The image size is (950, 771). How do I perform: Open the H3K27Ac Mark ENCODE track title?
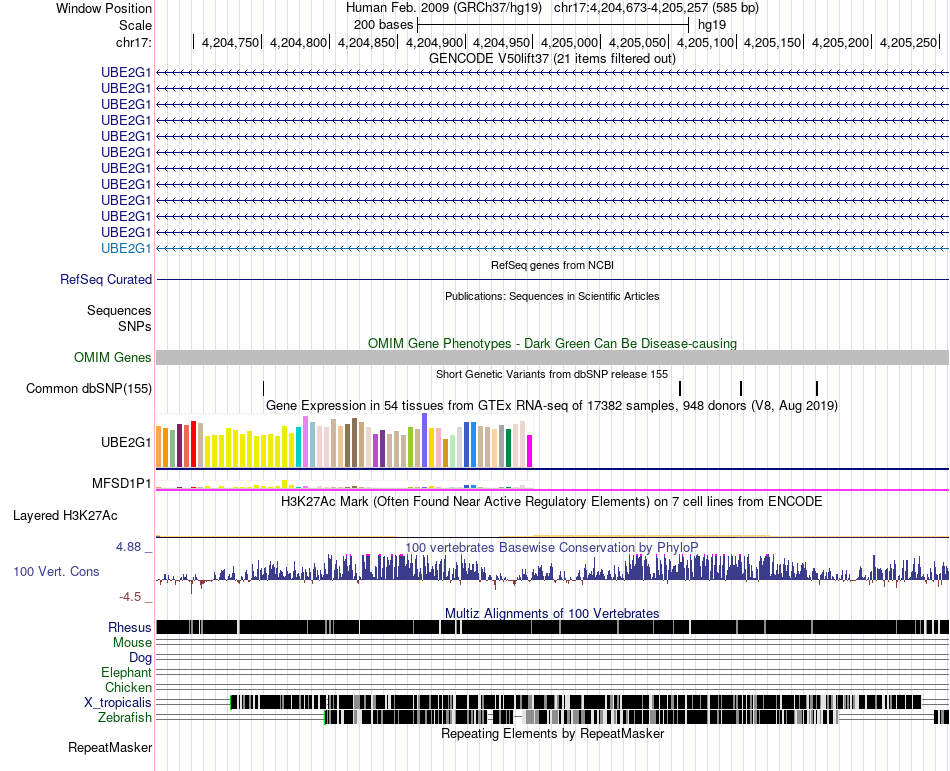click(552, 501)
